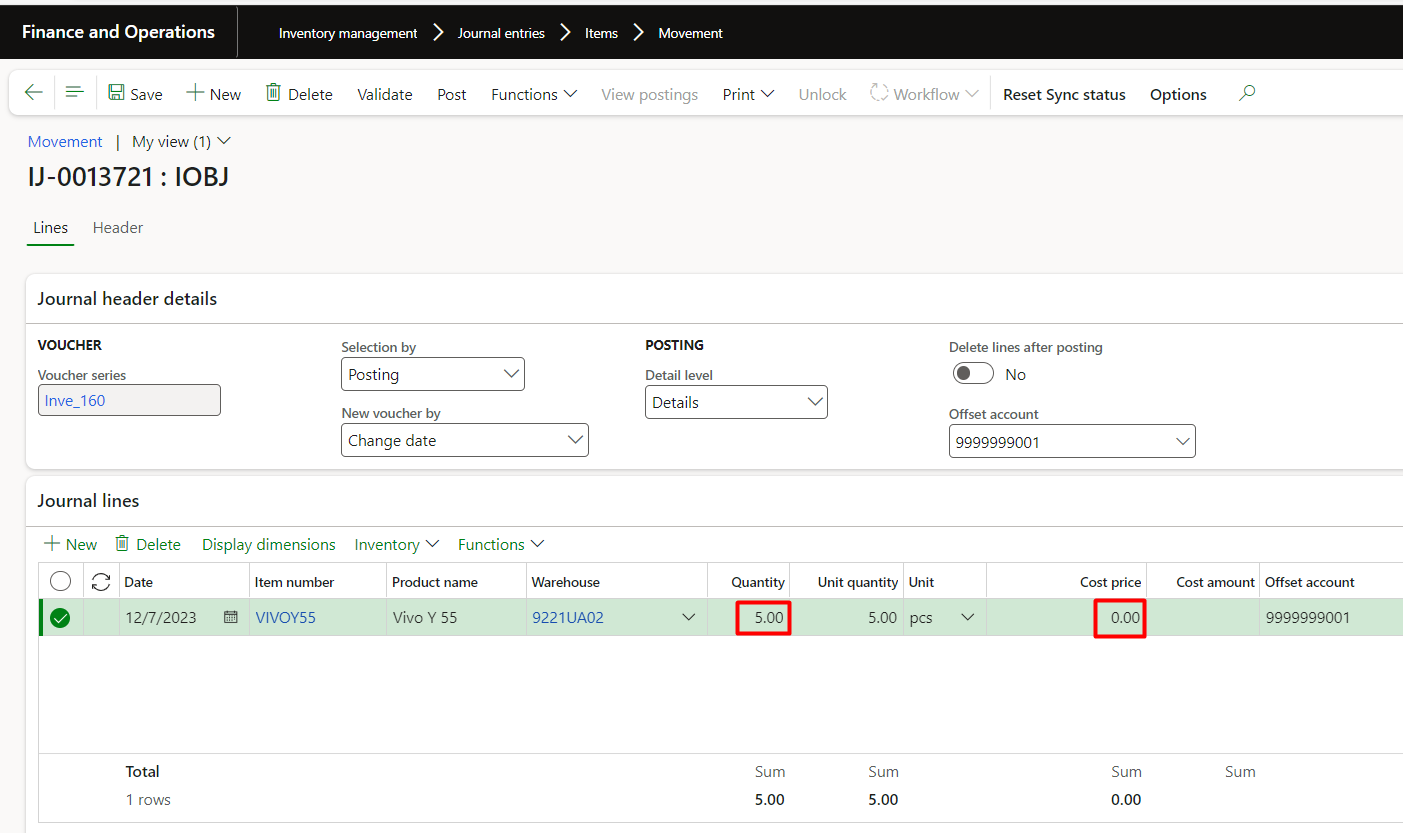Click the trash icon in Journal lines

tap(122, 543)
